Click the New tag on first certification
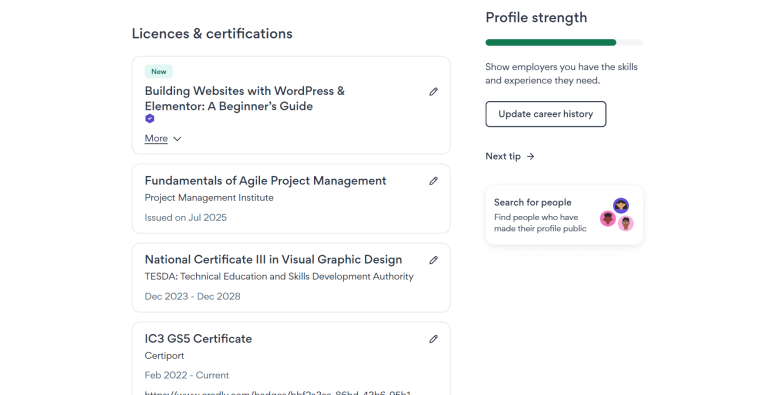Image resolution: width=770 pixels, height=395 pixels. click(159, 71)
